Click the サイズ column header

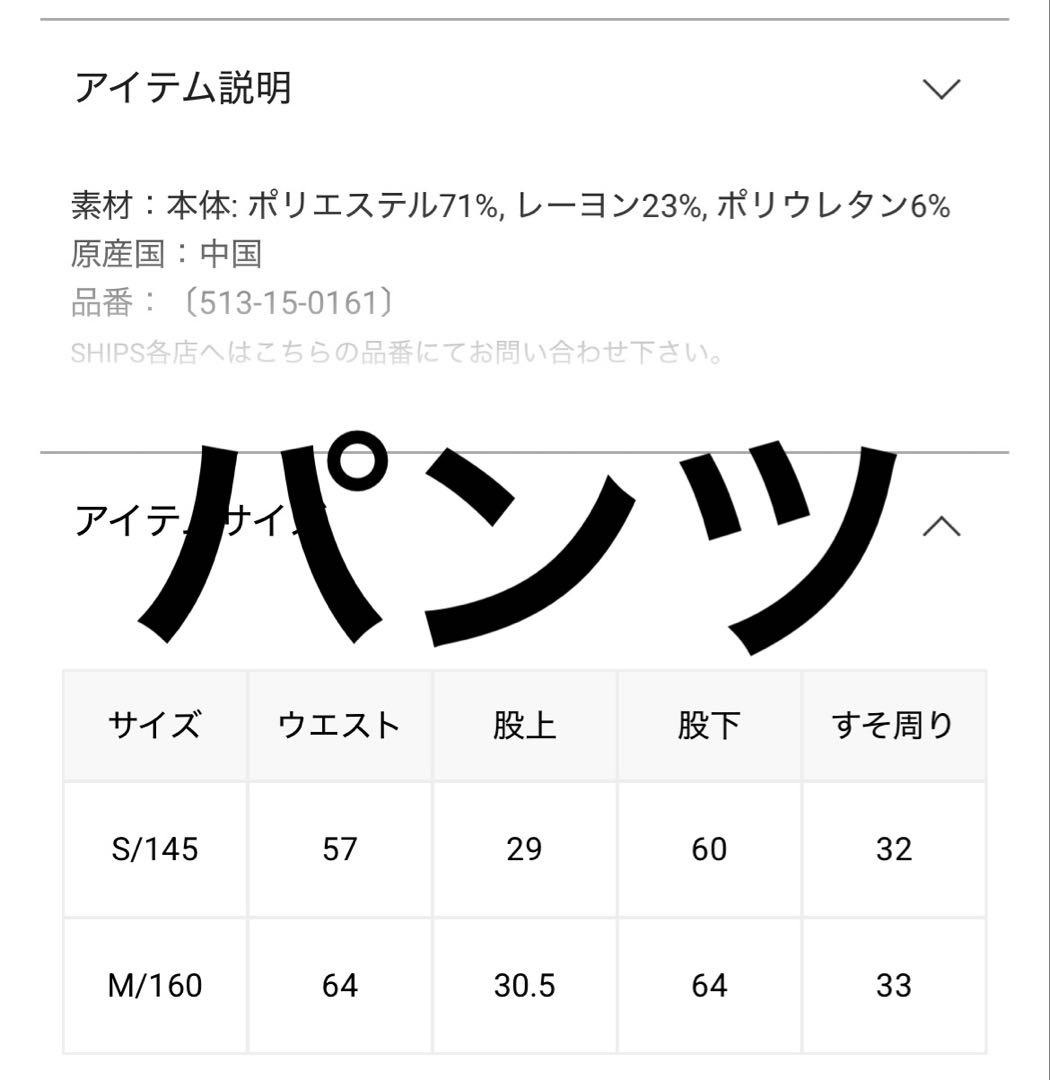click(x=156, y=722)
